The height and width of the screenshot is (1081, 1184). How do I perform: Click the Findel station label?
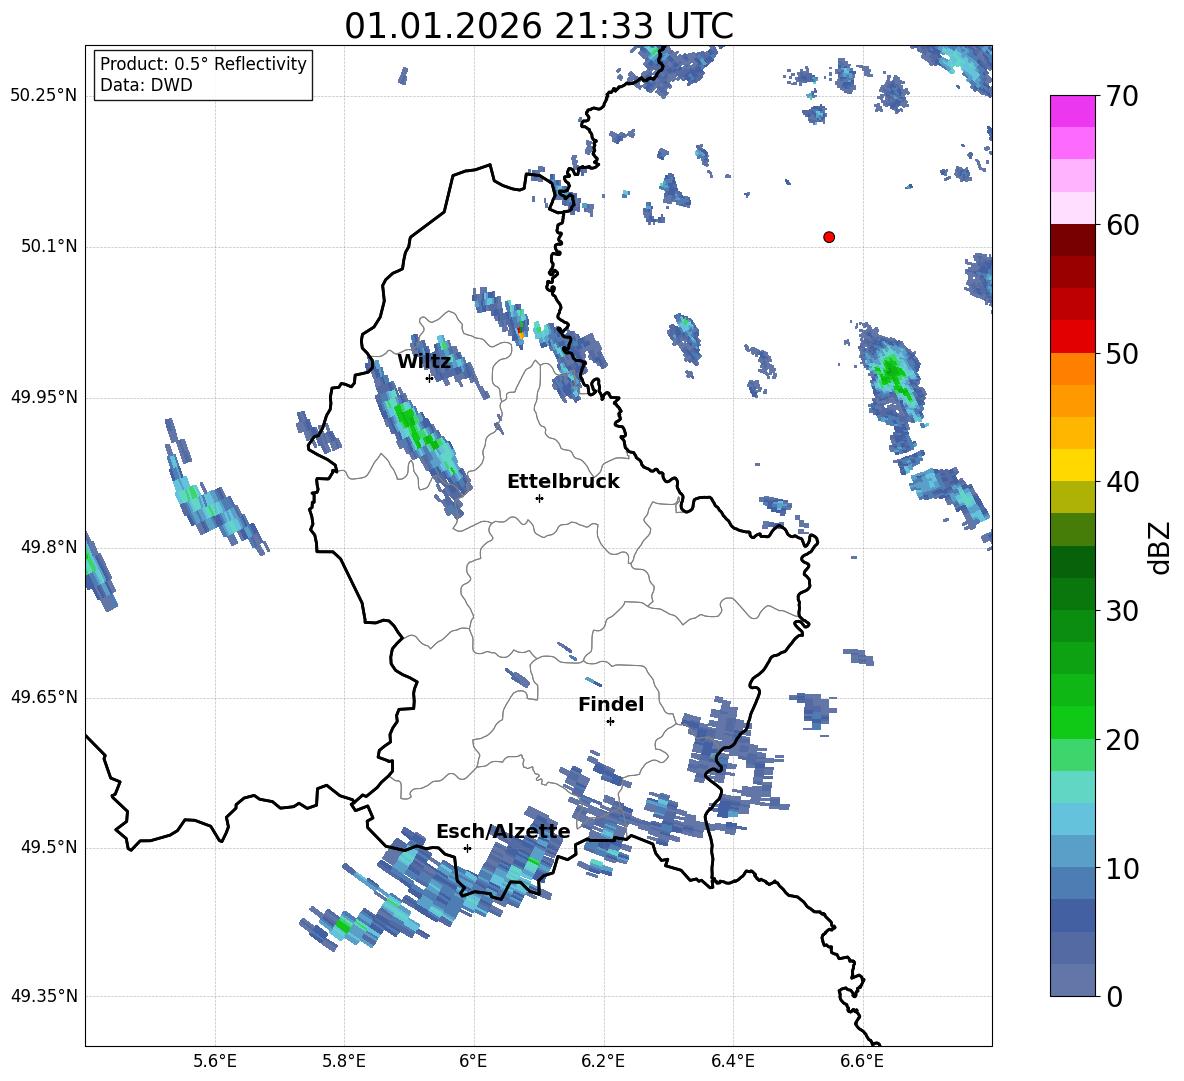pos(611,704)
